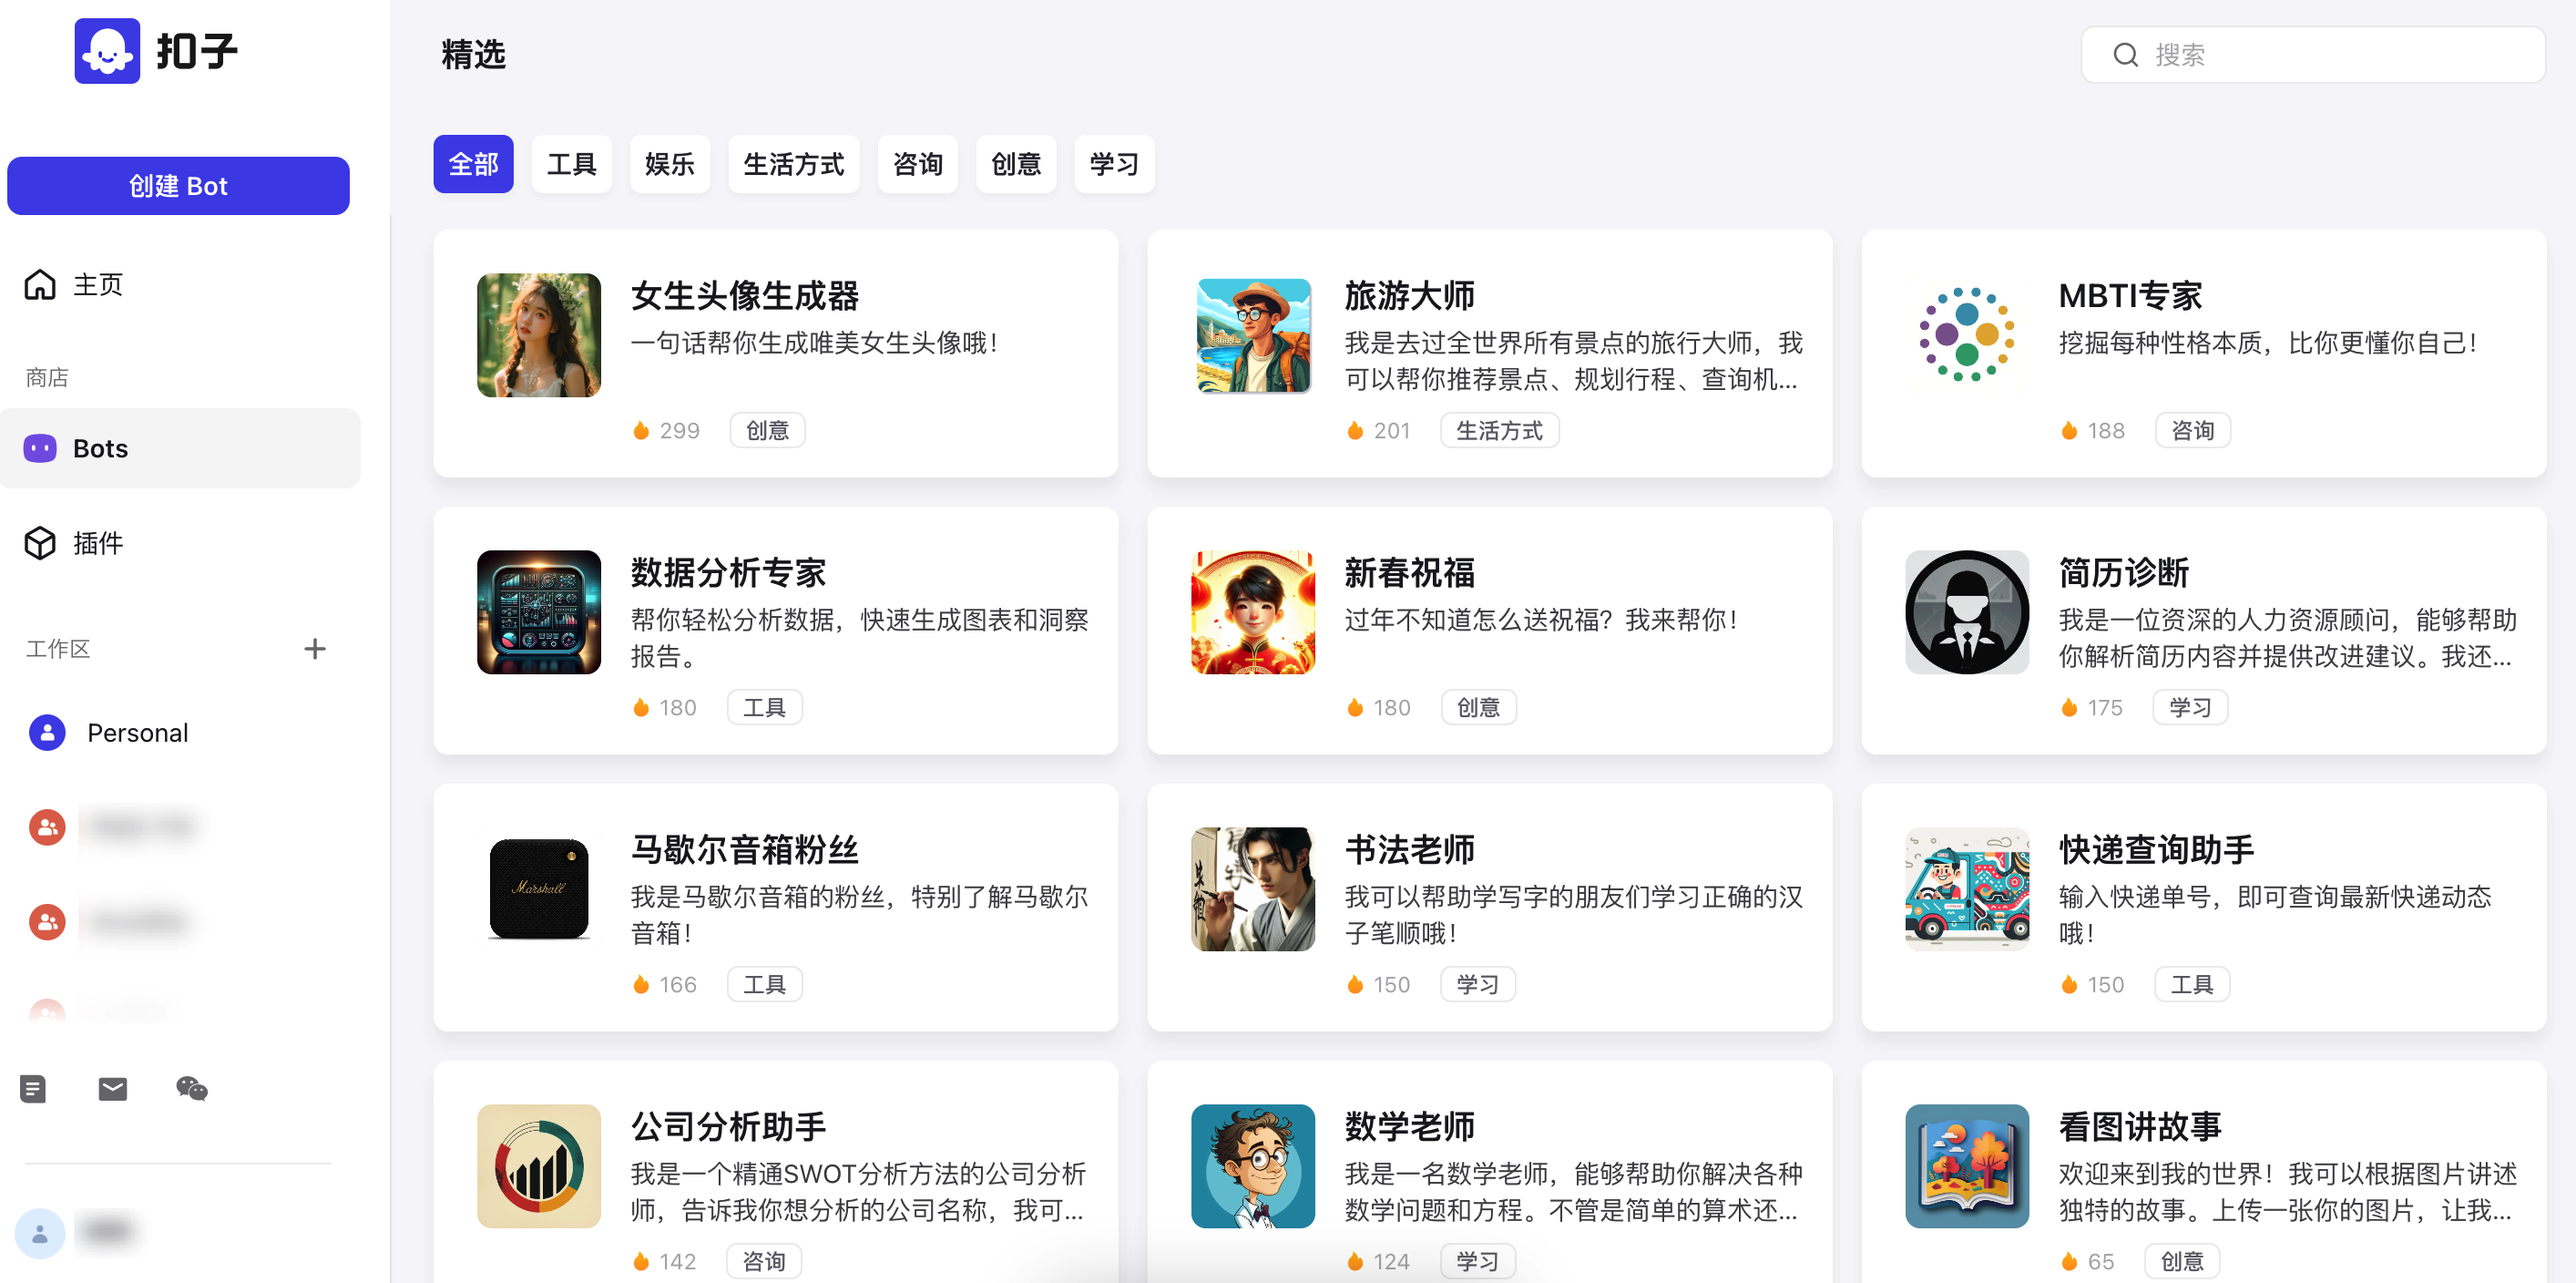Select the 咨询 category tab
Viewport: 2576px width, 1283px height.
pyautogui.click(x=917, y=164)
